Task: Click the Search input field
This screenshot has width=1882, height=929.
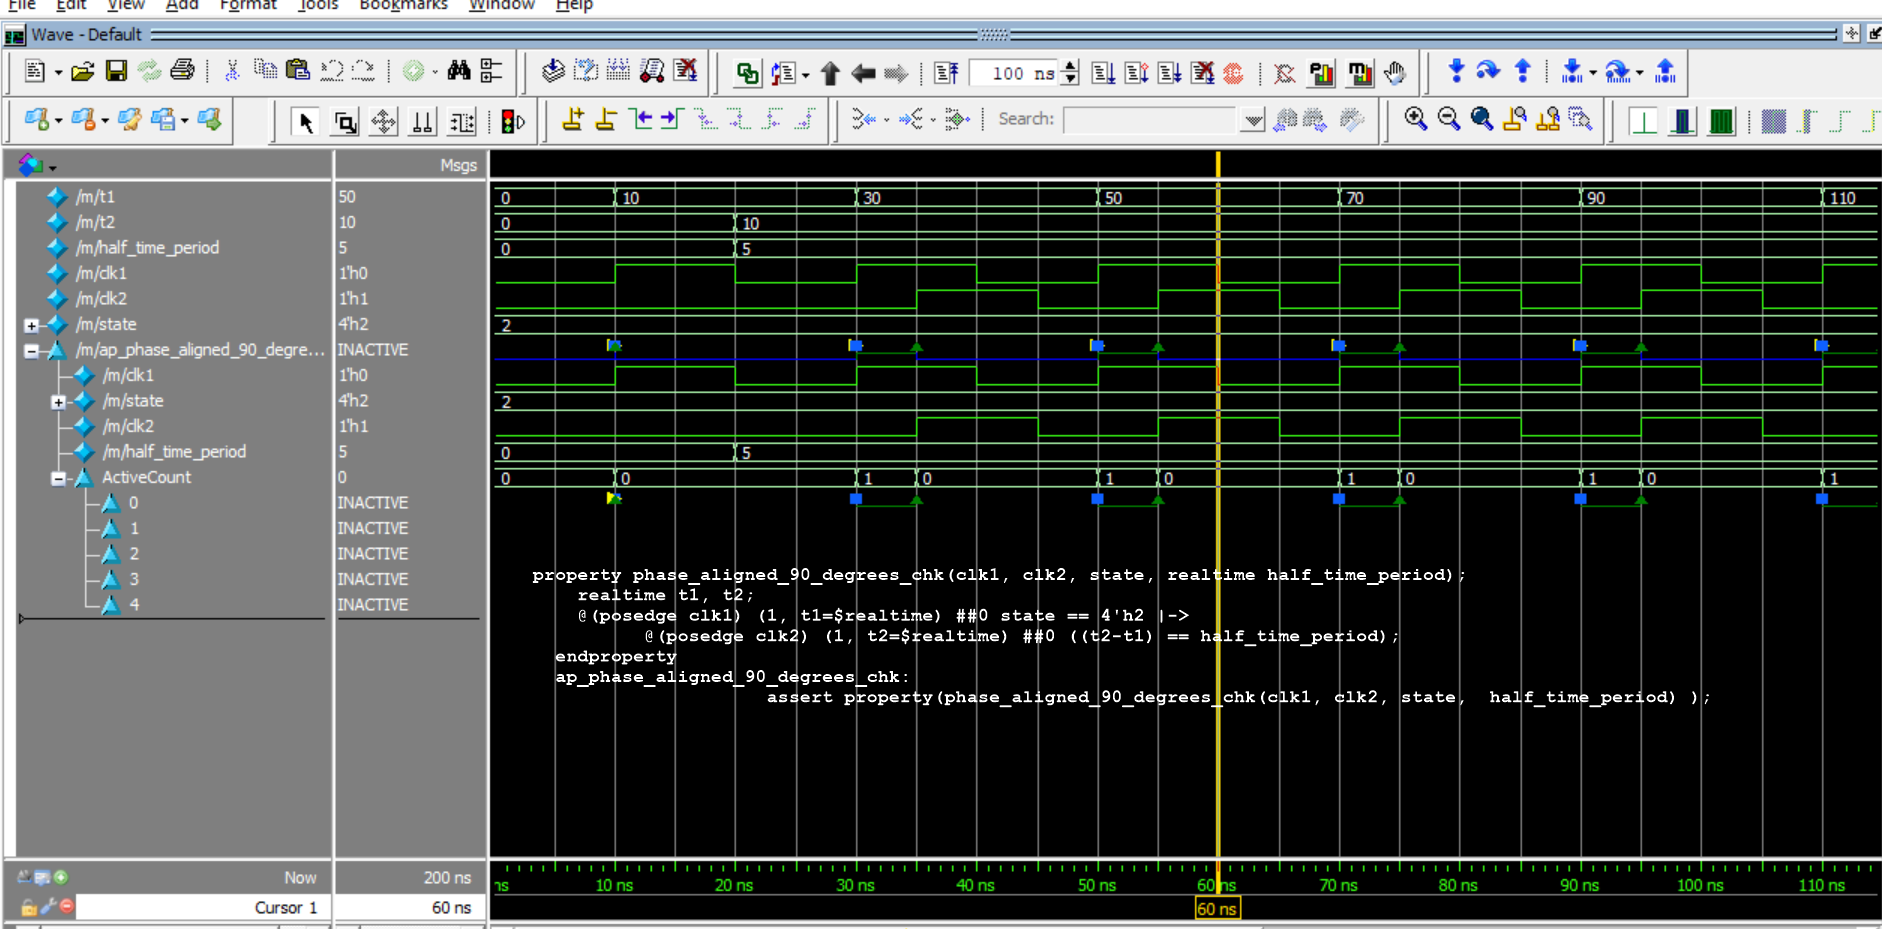Action: 1151,120
